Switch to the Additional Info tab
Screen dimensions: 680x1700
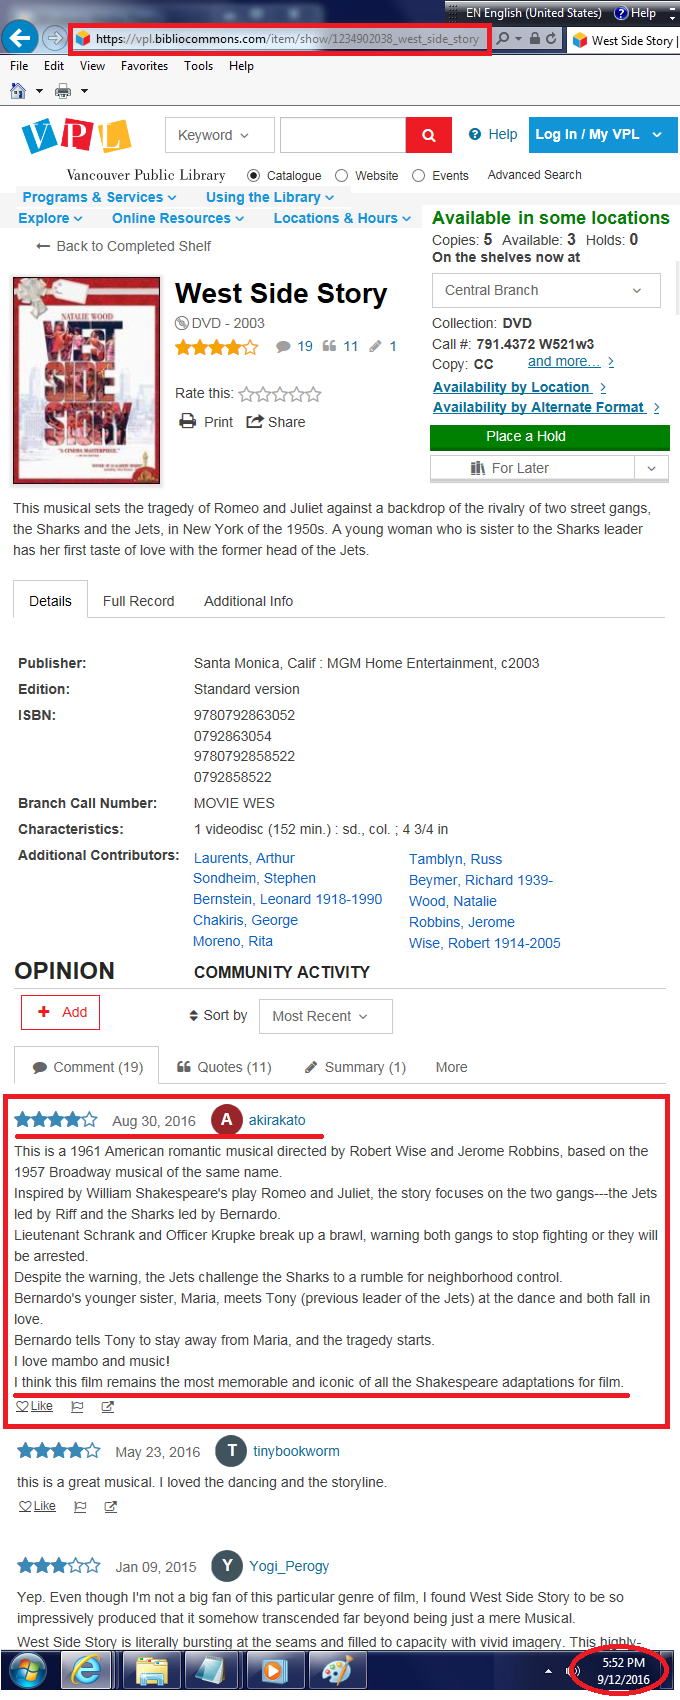coord(248,601)
